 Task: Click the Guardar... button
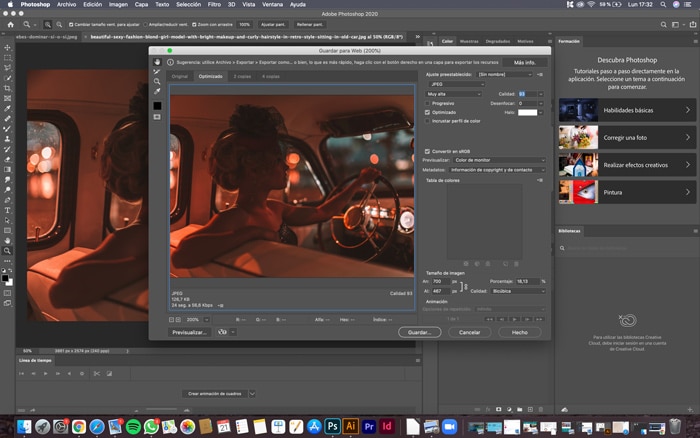[419, 332]
